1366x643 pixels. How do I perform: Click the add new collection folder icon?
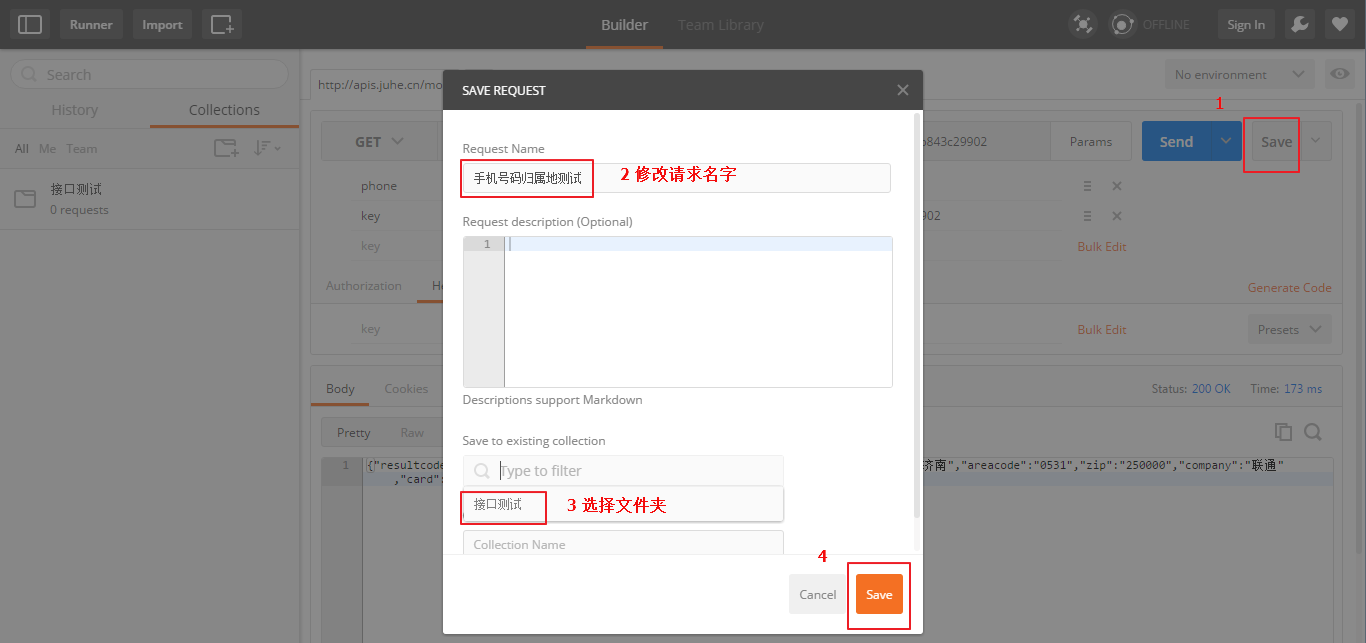click(226, 148)
